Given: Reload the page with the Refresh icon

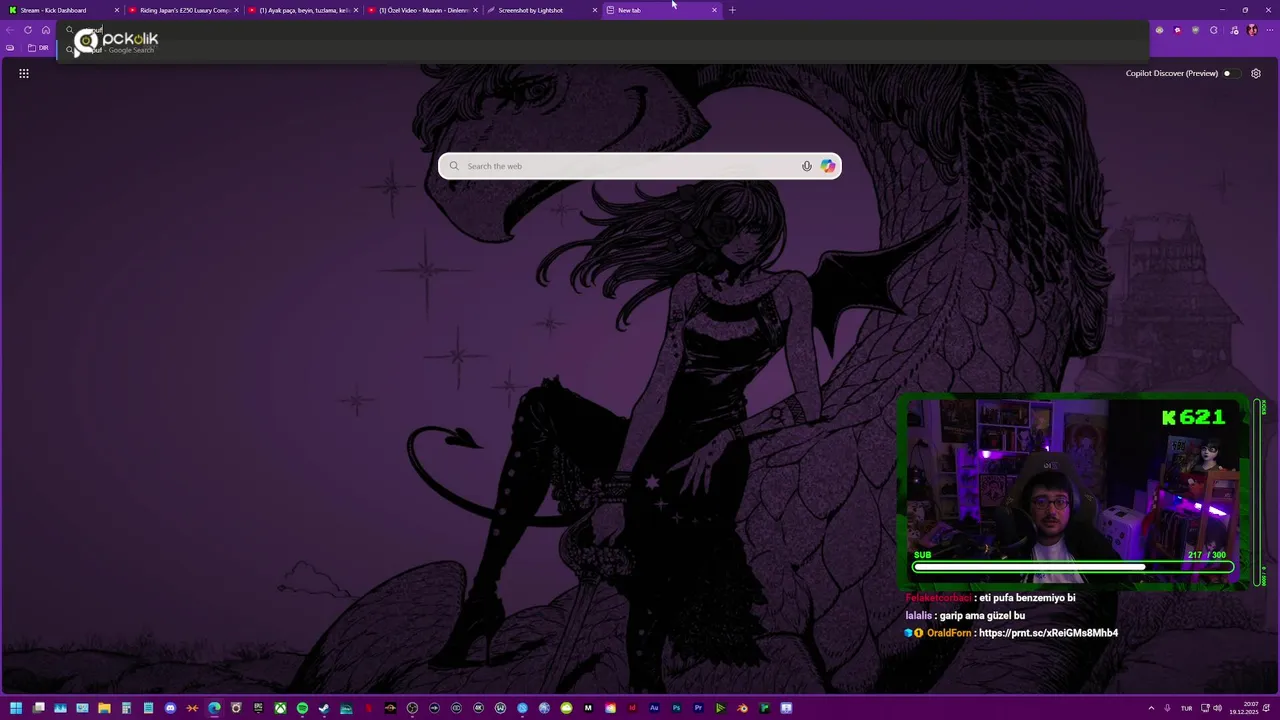Looking at the screenshot, I should coord(28,30).
